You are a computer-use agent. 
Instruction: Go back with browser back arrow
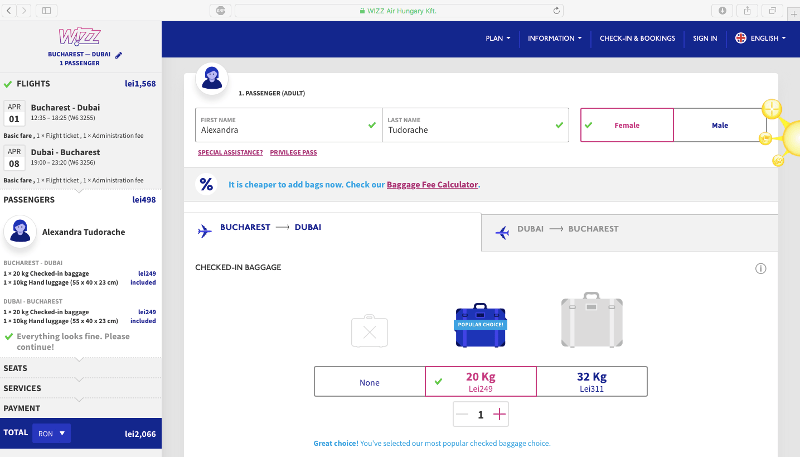[x=9, y=10]
